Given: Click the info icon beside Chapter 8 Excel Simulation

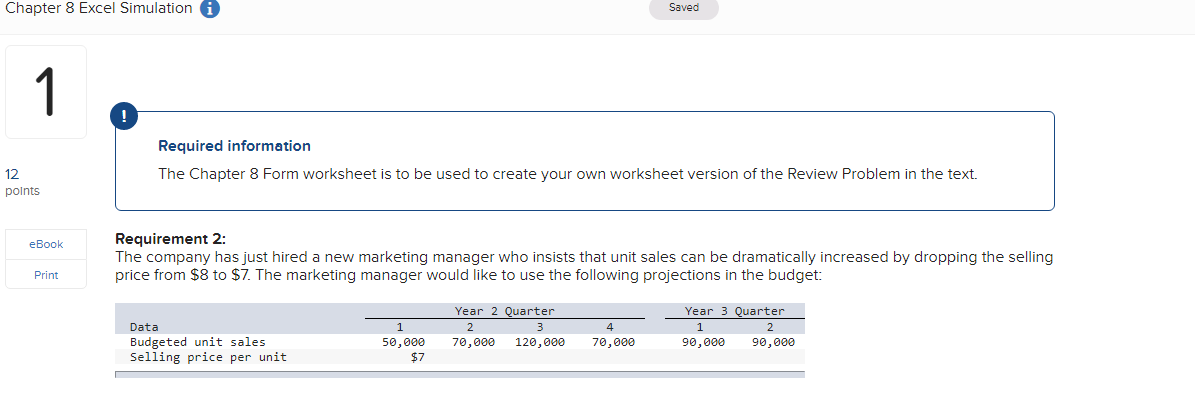Looking at the screenshot, I should click(210, 9).
